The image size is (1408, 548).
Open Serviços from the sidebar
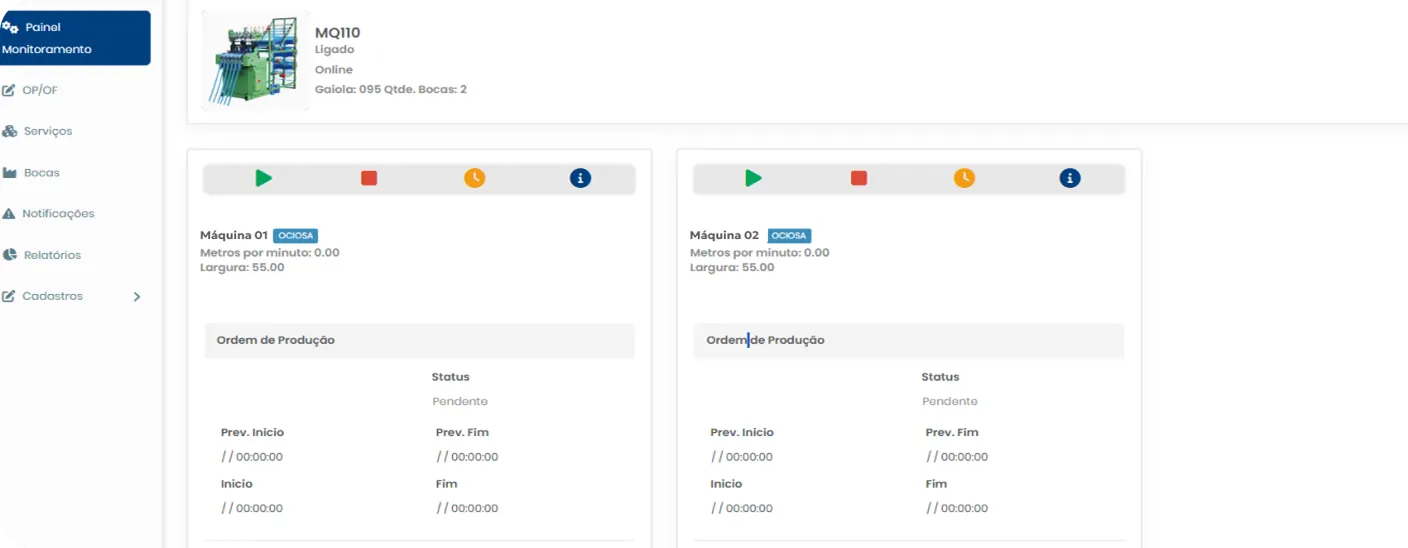[x=47, y=131]
